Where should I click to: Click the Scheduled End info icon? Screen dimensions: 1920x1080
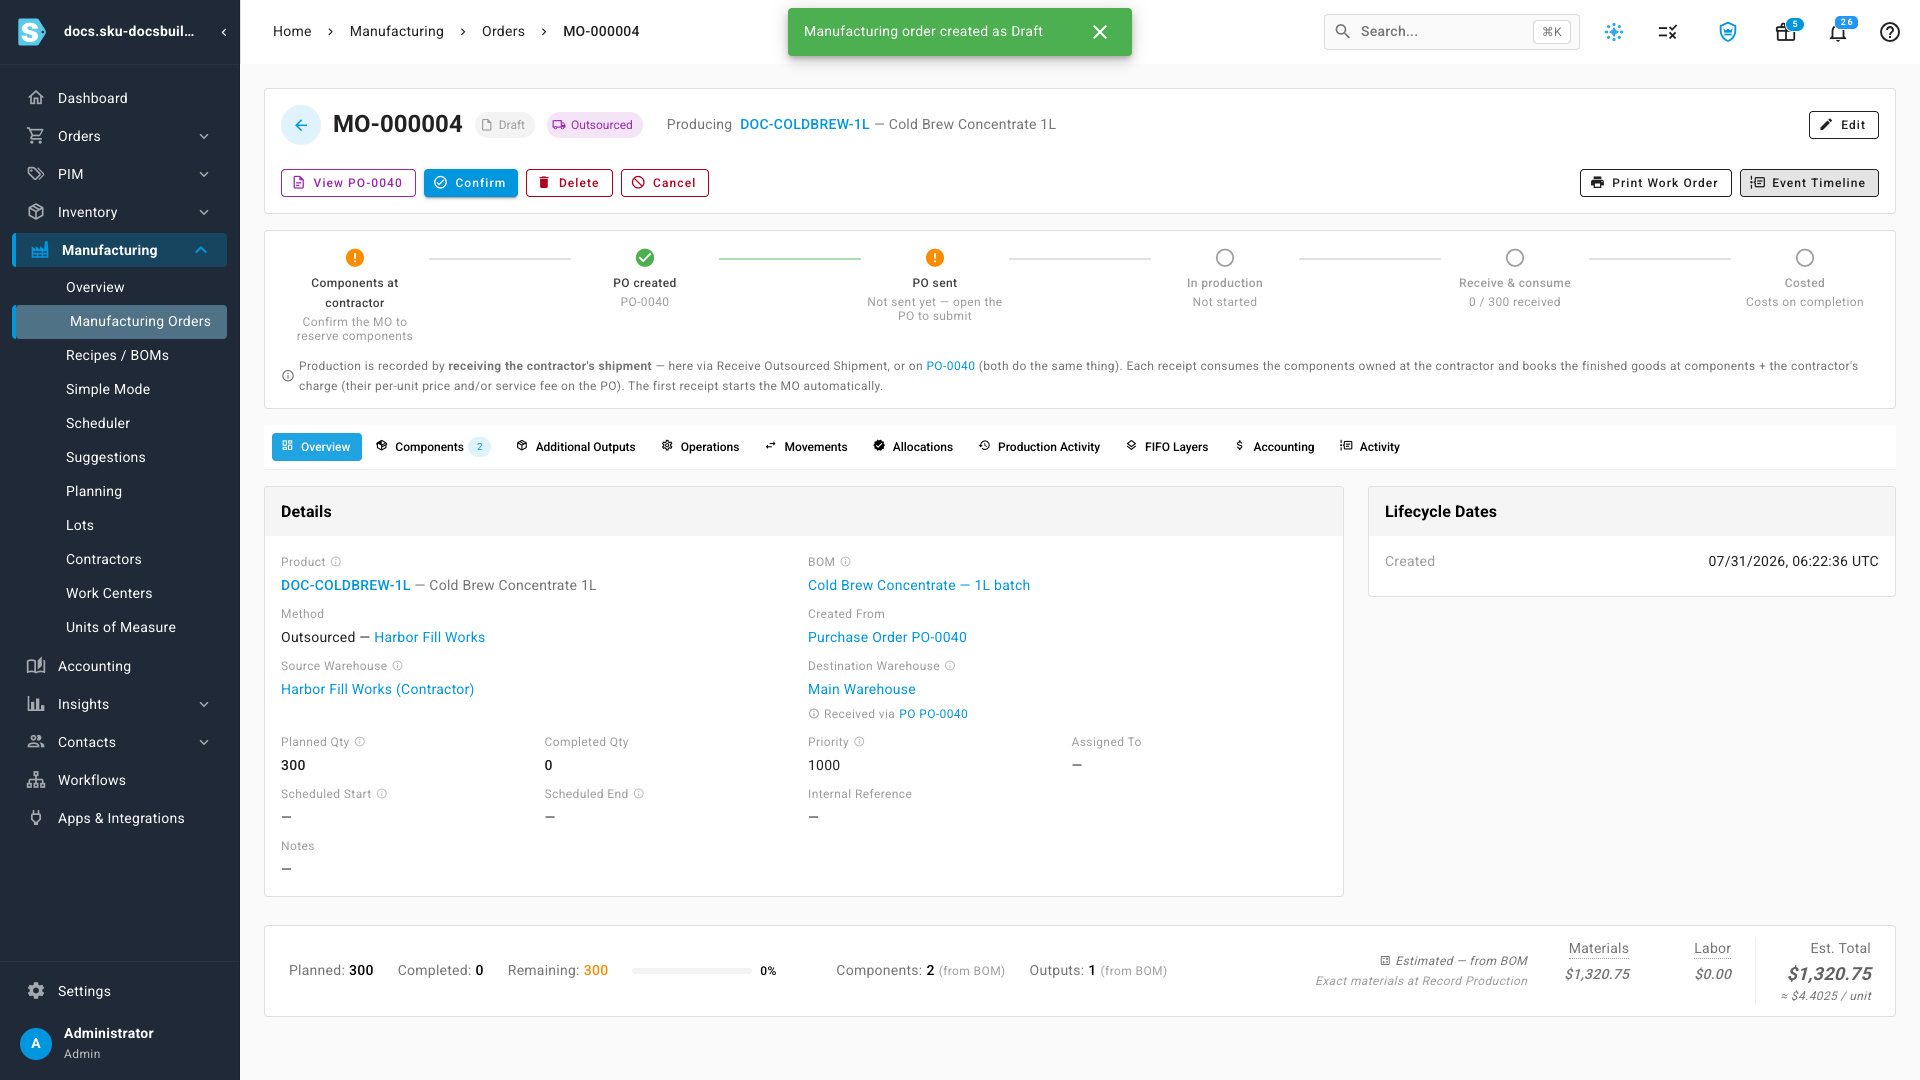(x=639, y=794)
